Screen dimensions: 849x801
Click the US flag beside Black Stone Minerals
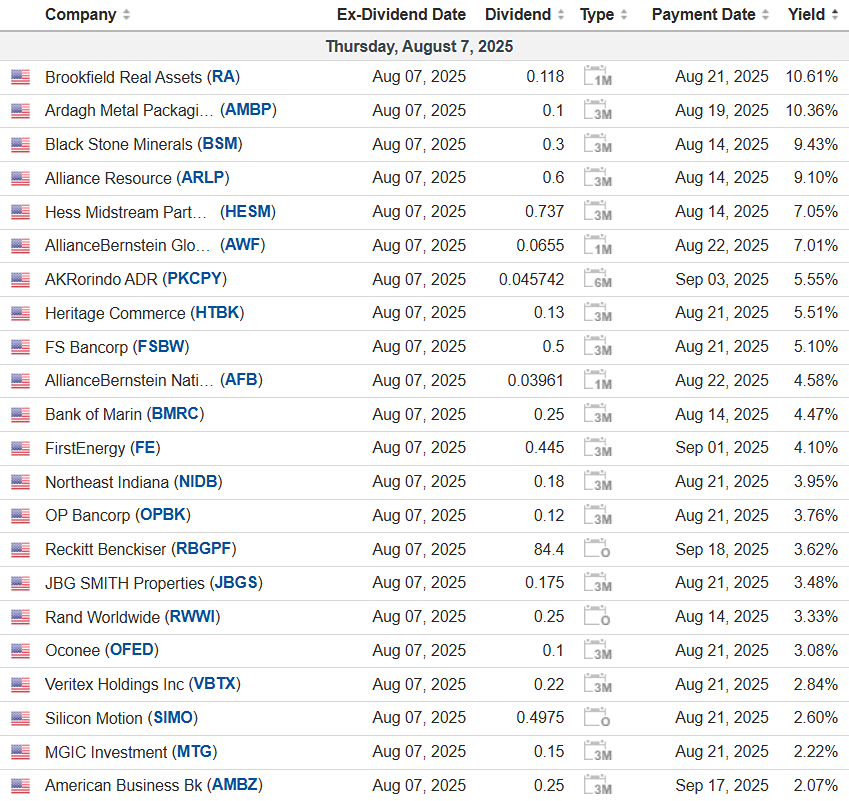click(x=20, y=144)
